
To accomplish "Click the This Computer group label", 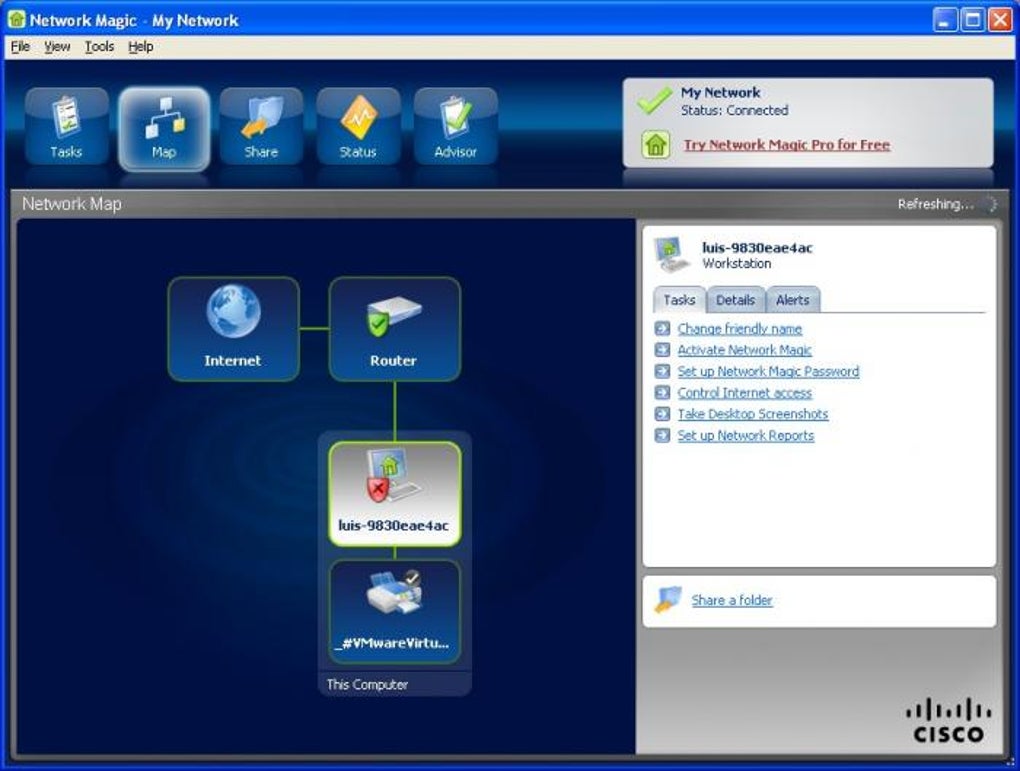I will (x=367, y=684).
